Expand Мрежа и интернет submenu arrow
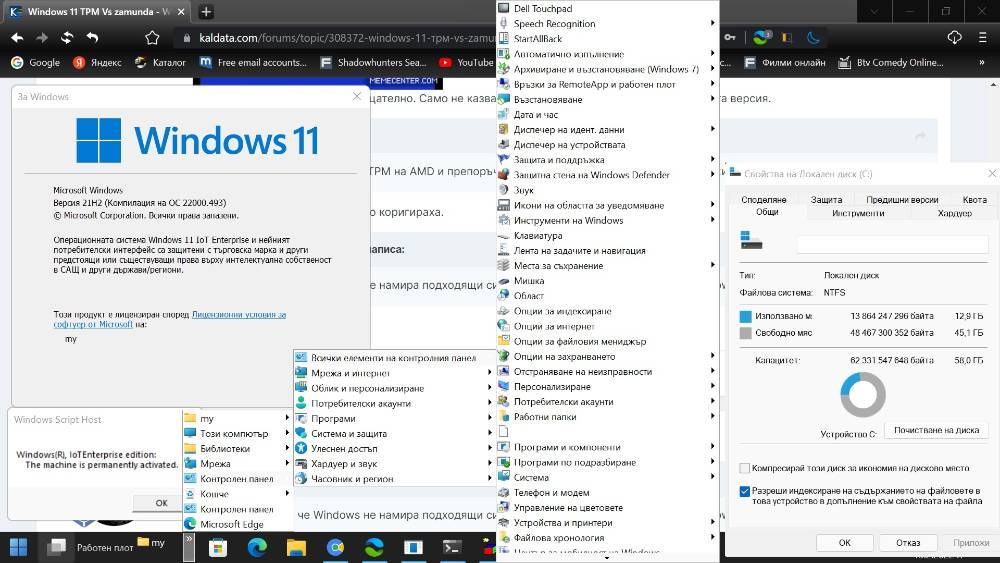Image resolution: width=1000 pixels, height=563 pixels. click(490, 372)
